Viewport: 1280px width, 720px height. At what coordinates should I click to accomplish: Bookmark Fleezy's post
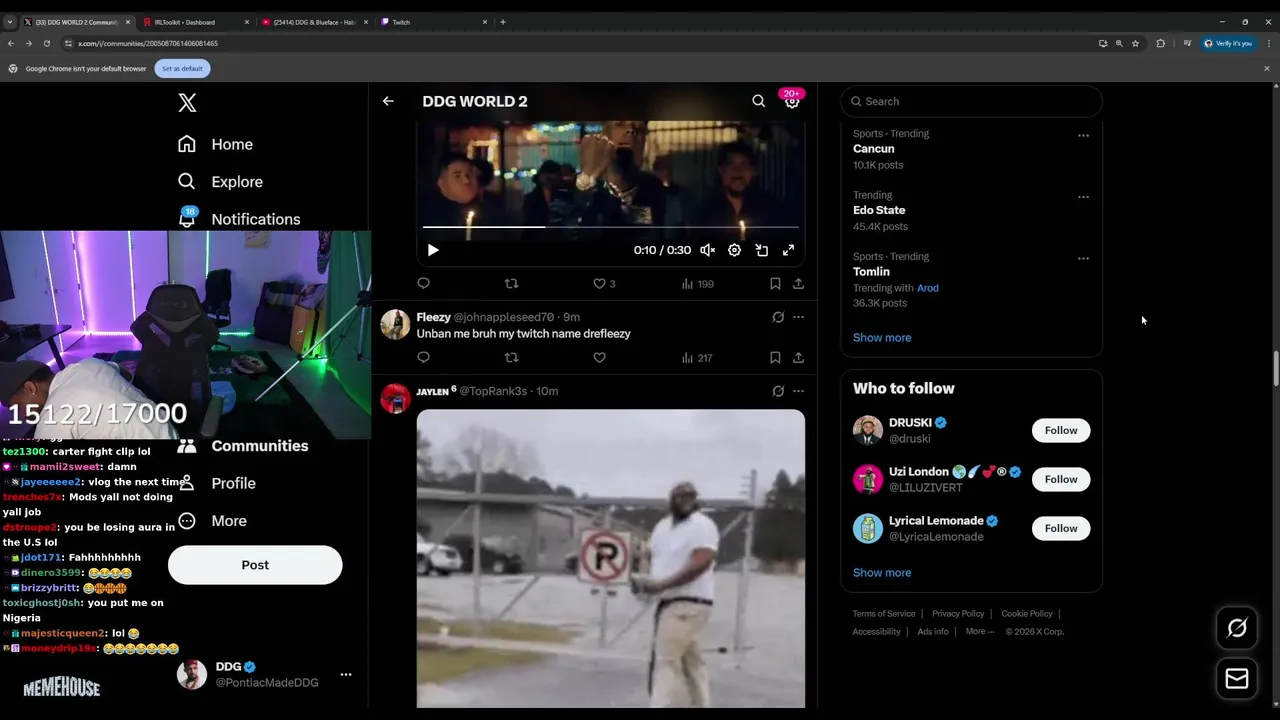[x=775, y=357]
